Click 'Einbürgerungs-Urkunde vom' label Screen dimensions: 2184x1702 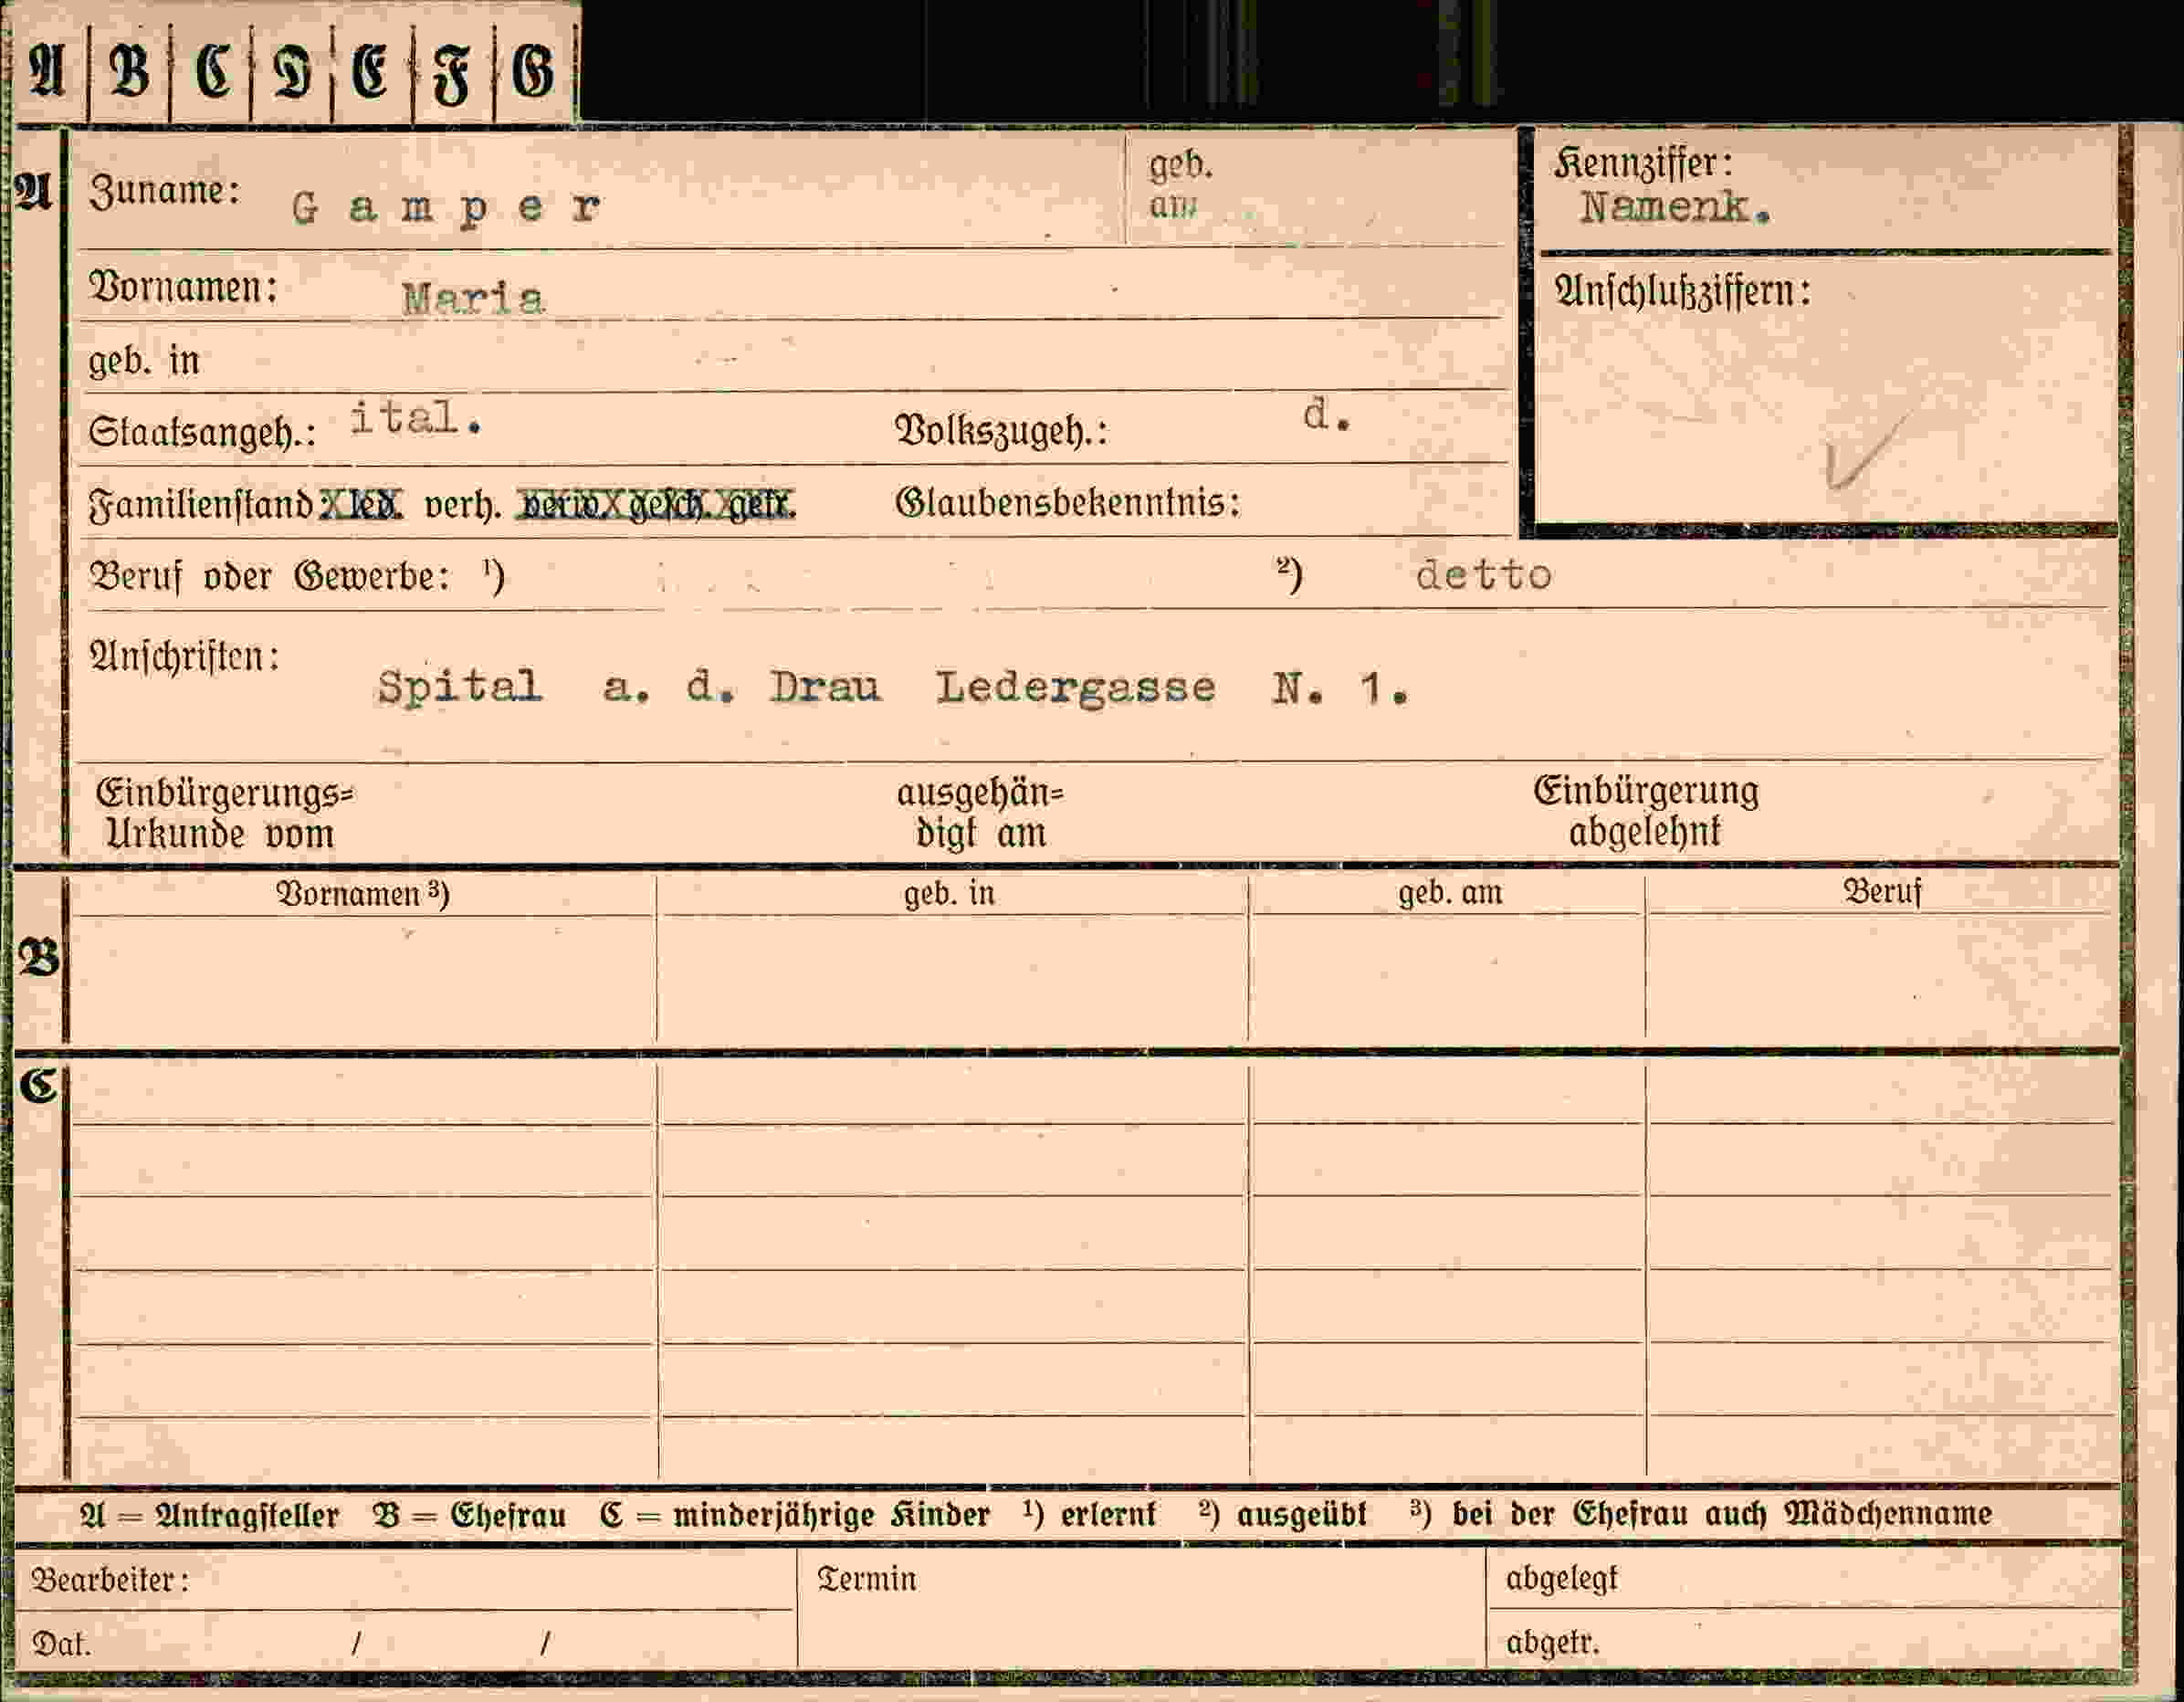click(224, 813)
